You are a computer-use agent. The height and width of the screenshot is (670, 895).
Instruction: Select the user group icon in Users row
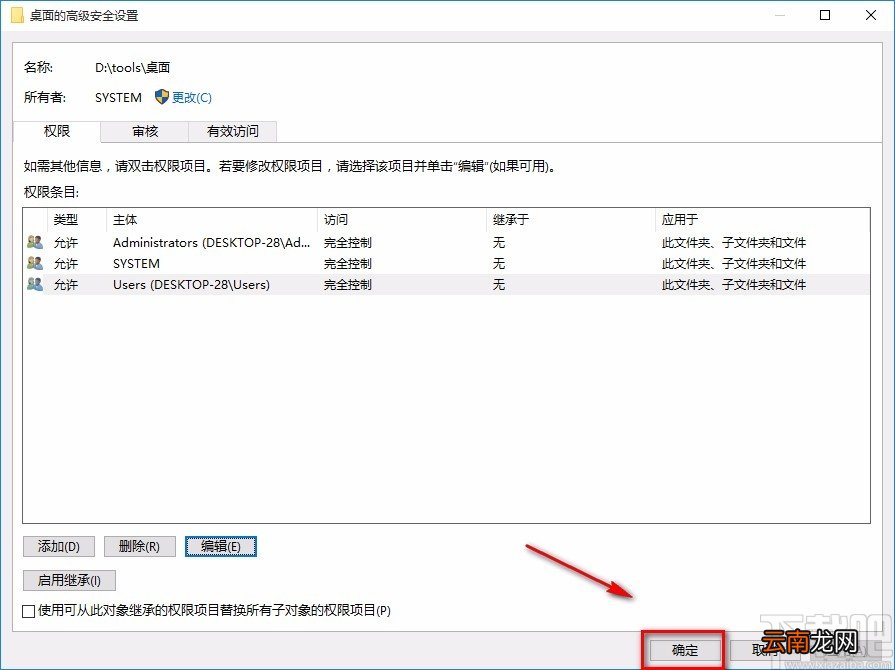click(x=35, y=284)
